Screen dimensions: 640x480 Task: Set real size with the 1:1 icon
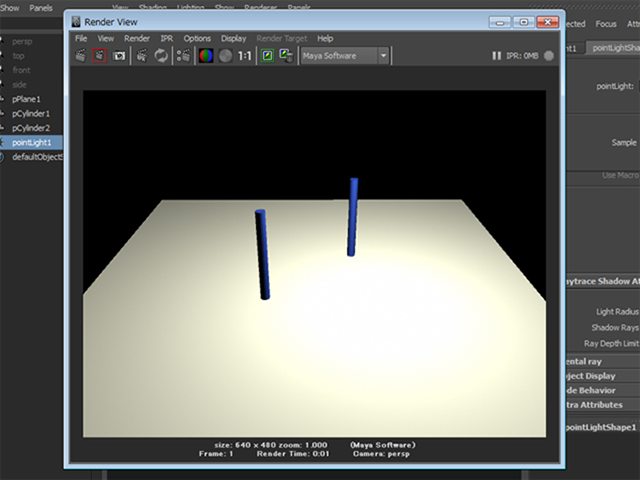[x=244, y=56]
